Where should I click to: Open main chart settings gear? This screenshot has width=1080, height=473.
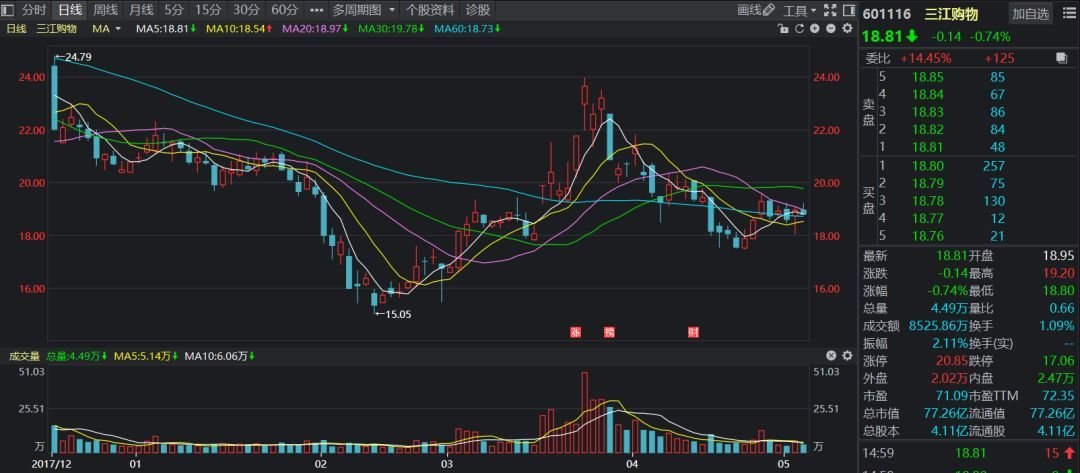[847, 28]
